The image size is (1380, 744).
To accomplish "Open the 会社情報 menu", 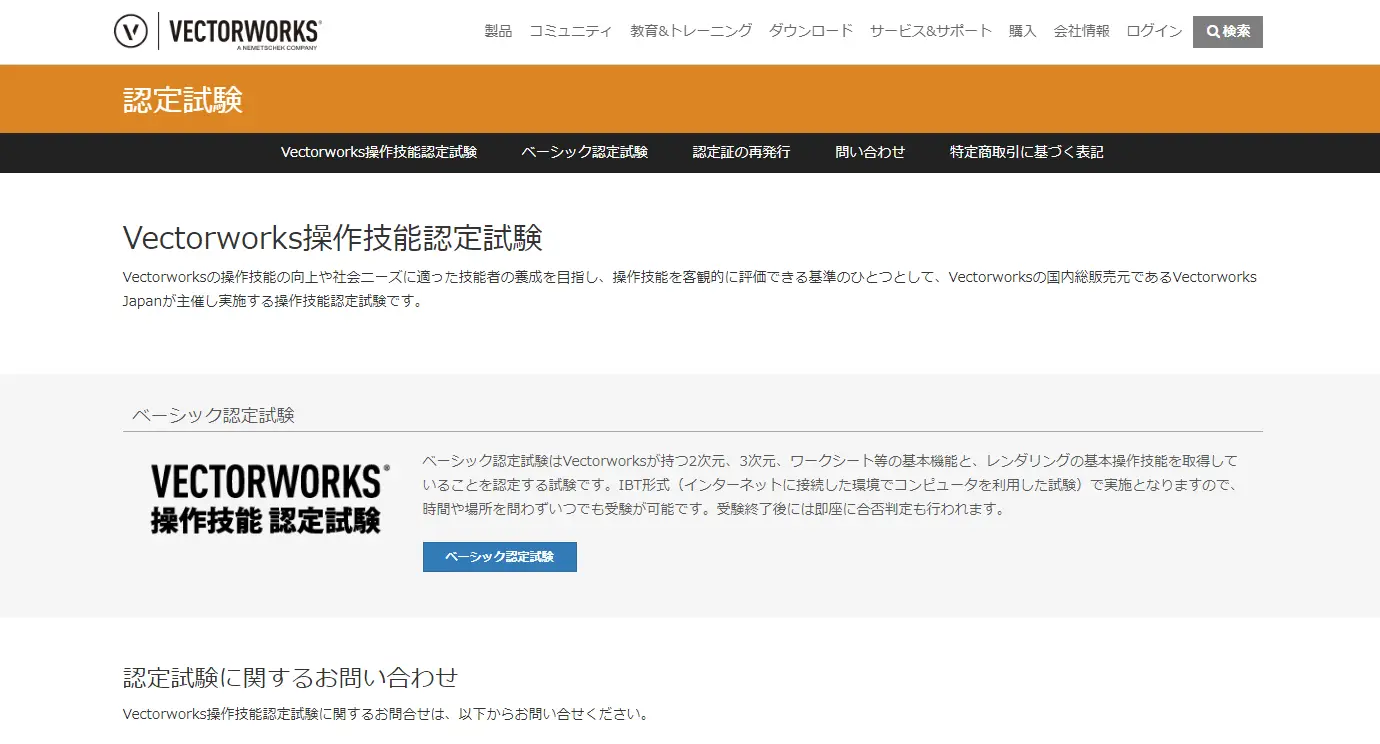I will (1082, 31).
